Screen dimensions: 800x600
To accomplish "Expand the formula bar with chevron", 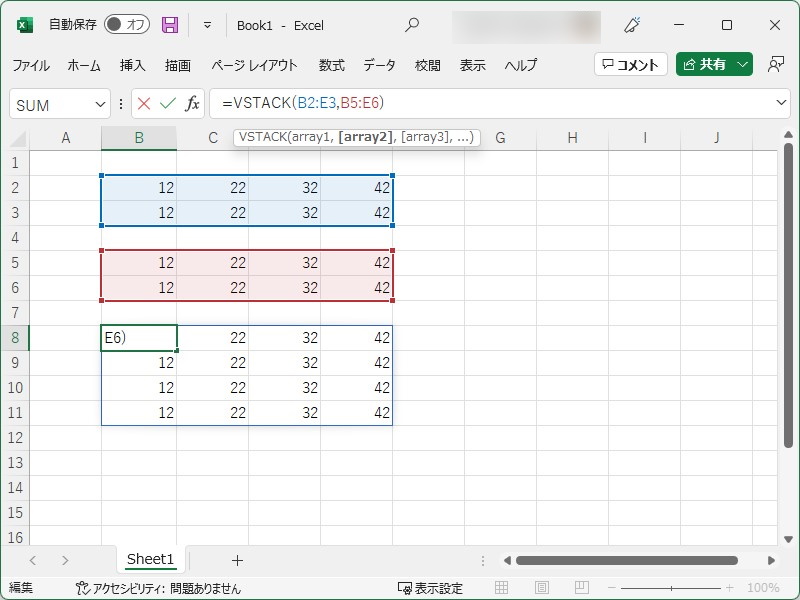I will (x=781, y=103).
